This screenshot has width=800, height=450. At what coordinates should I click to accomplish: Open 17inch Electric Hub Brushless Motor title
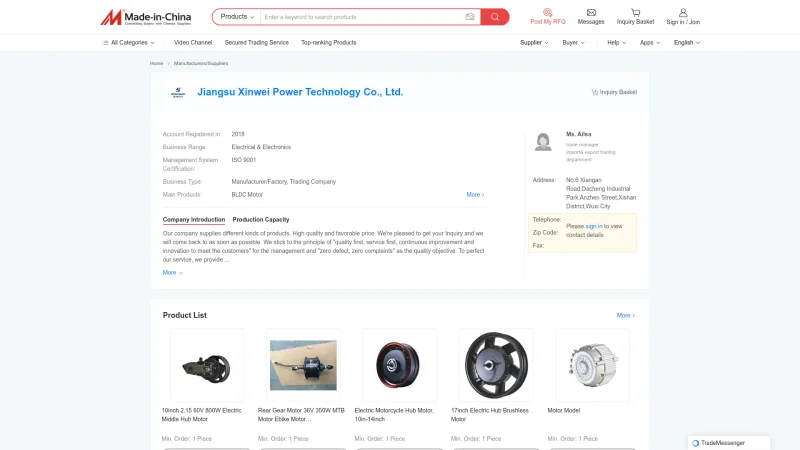pos(490,415)
